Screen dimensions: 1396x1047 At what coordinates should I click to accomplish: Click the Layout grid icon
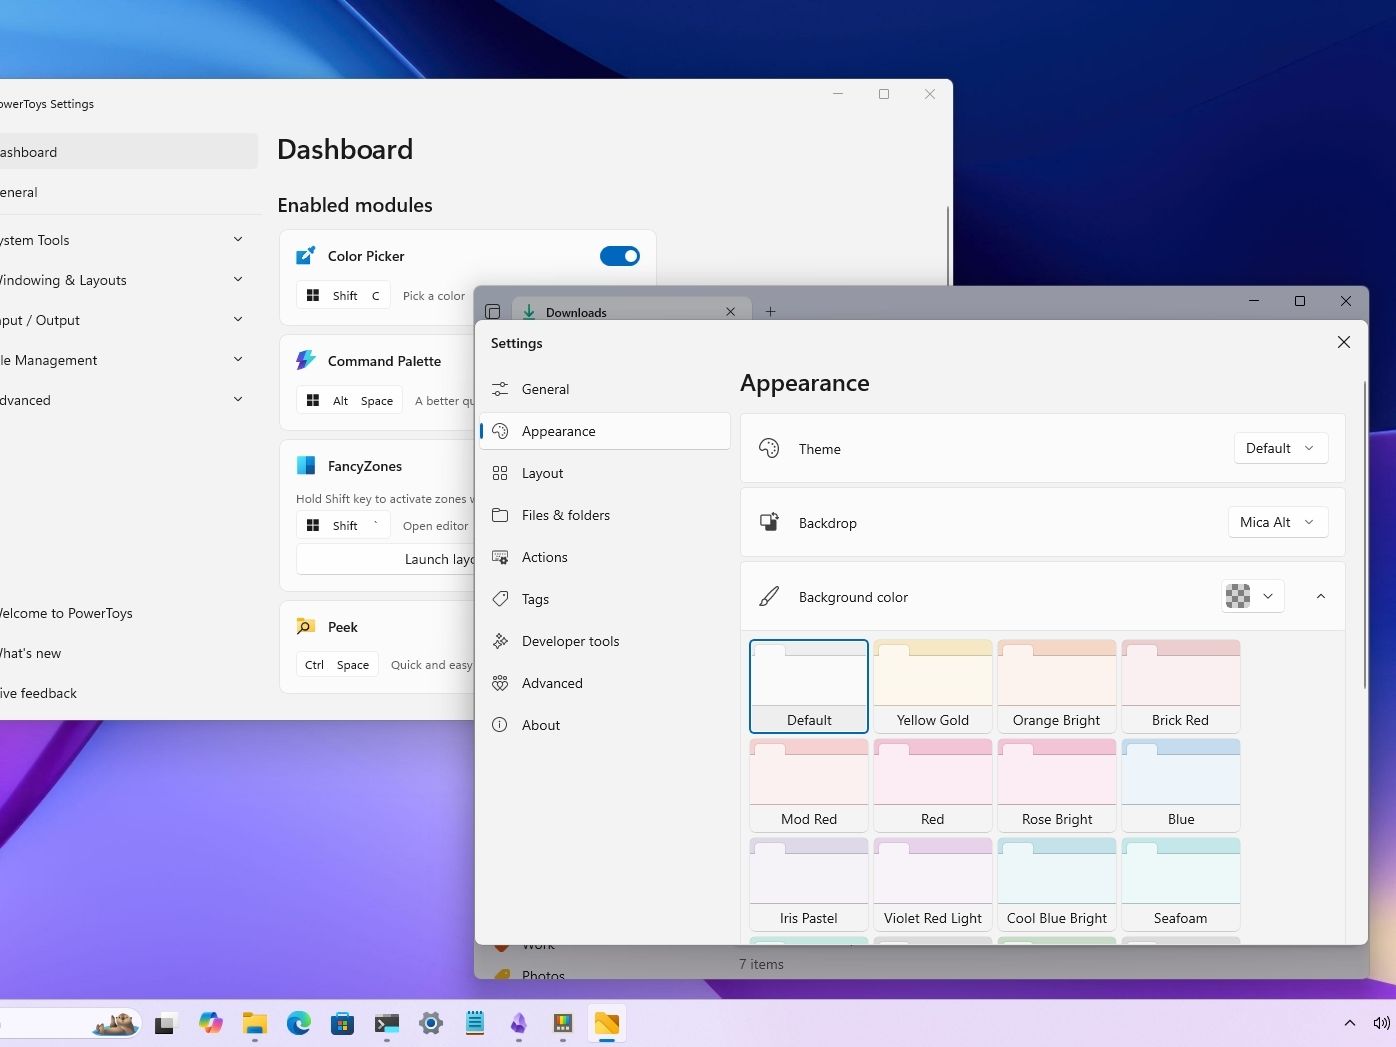[500, 473]
